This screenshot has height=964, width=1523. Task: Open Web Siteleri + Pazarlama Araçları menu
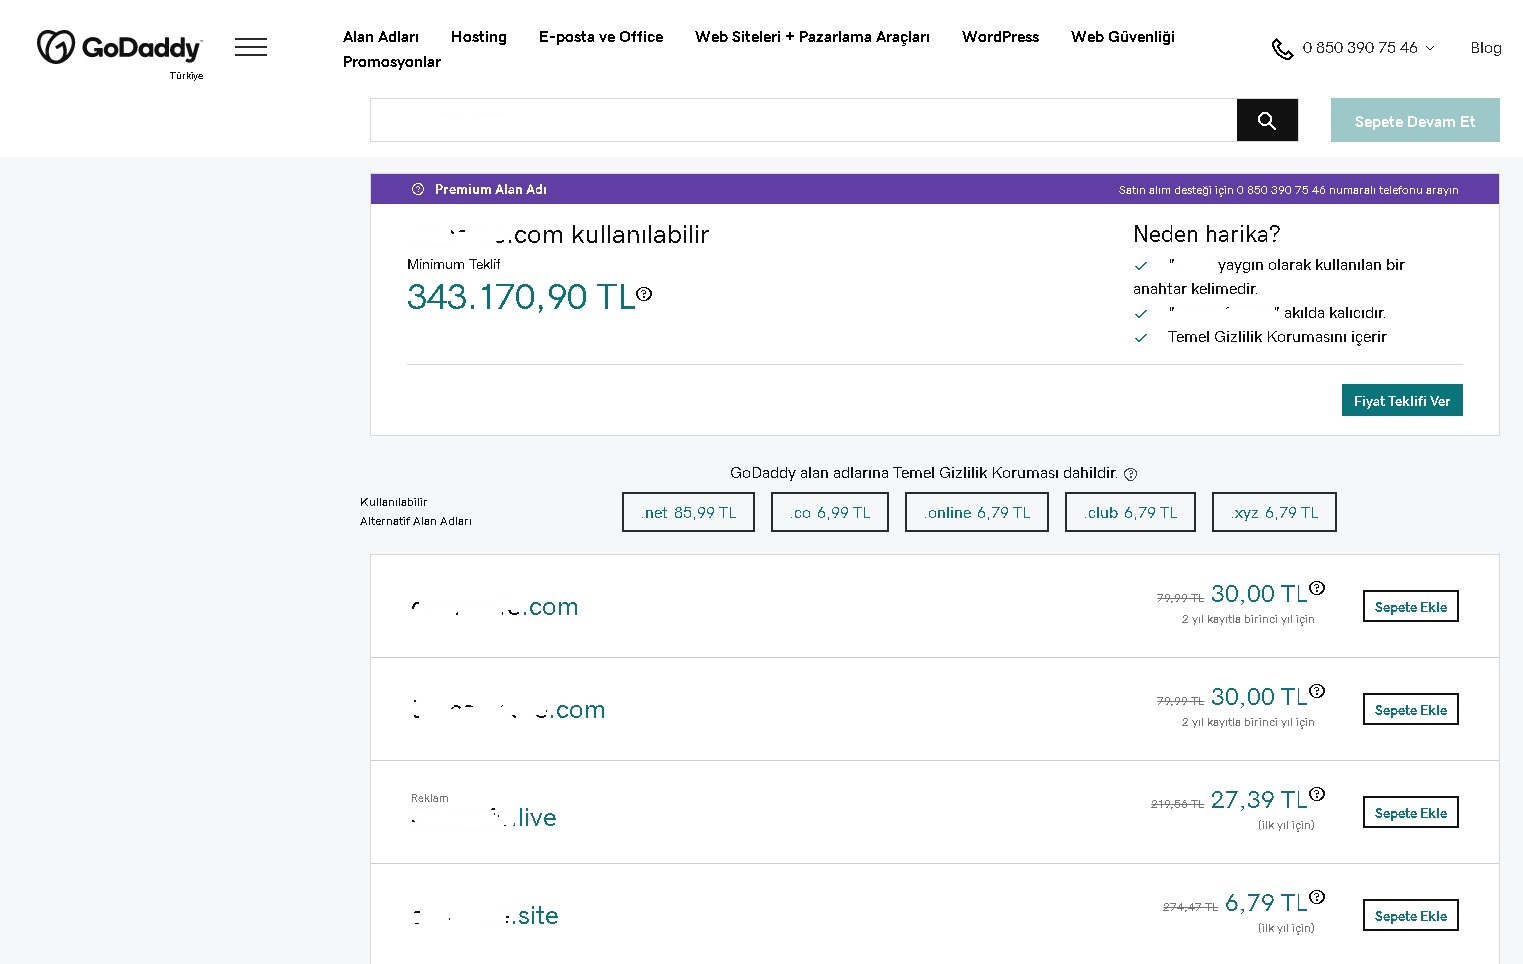[812, 37]
